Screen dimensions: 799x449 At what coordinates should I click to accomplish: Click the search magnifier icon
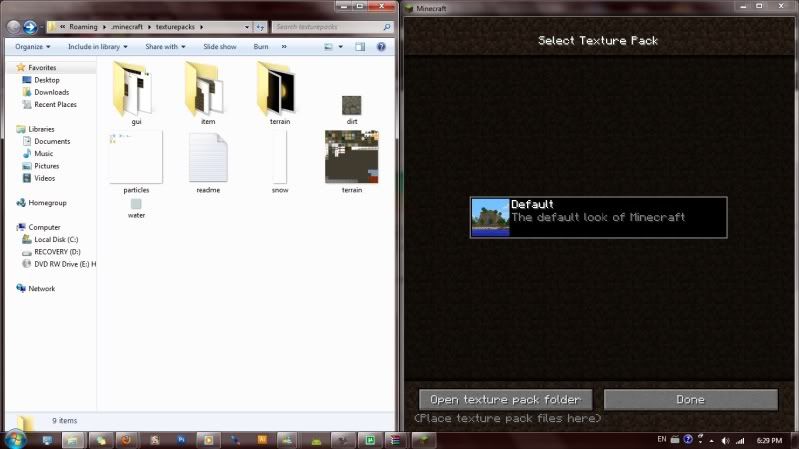click(x=387, y=27)
